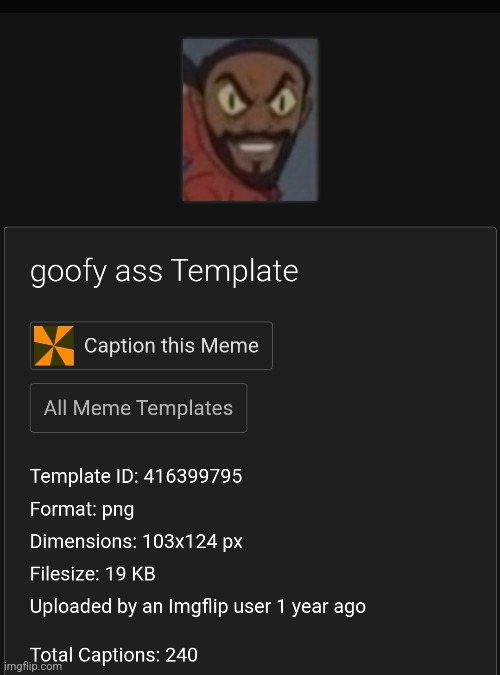
Task: Click the 'Filesize:' label
Action: (x=65, y=574)
